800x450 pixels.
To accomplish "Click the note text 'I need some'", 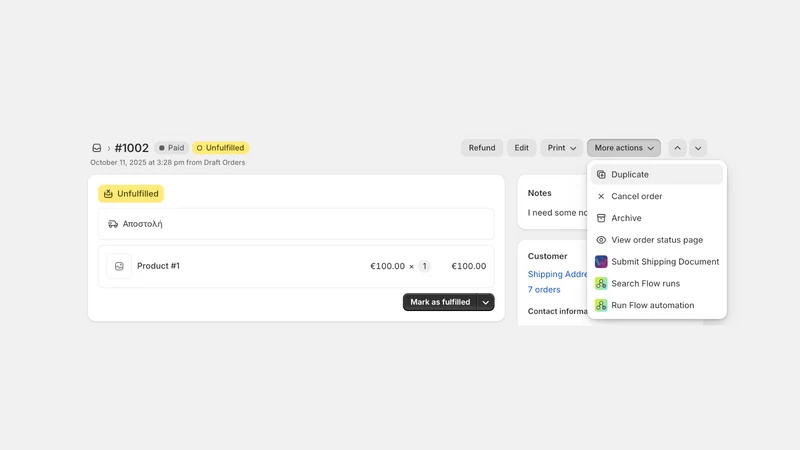I will pos(553,213).
